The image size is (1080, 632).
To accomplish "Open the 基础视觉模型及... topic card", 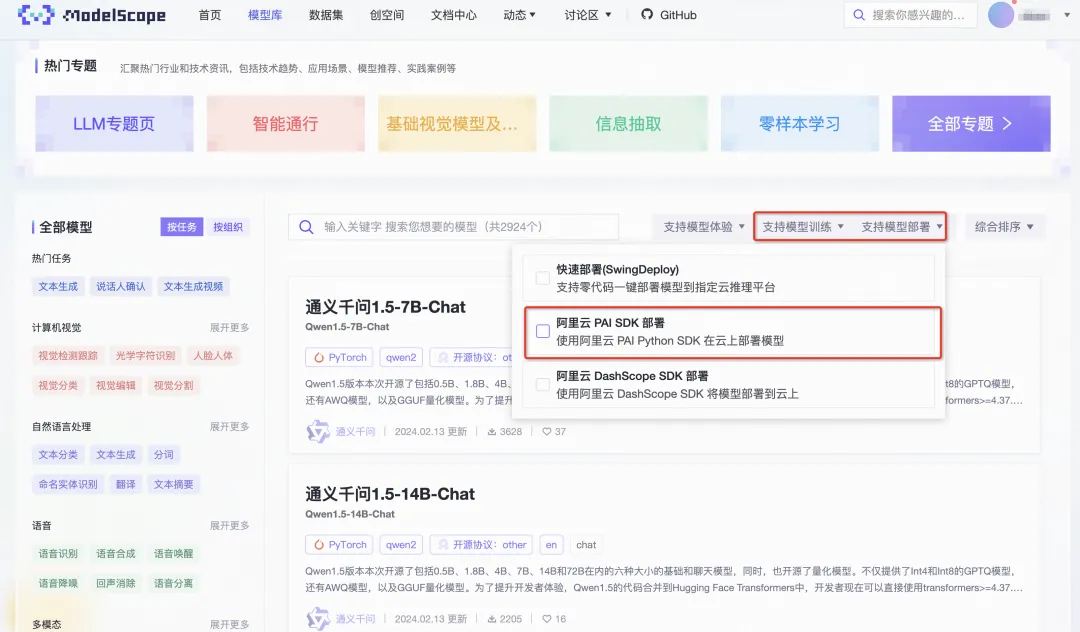I will point(457,123).
